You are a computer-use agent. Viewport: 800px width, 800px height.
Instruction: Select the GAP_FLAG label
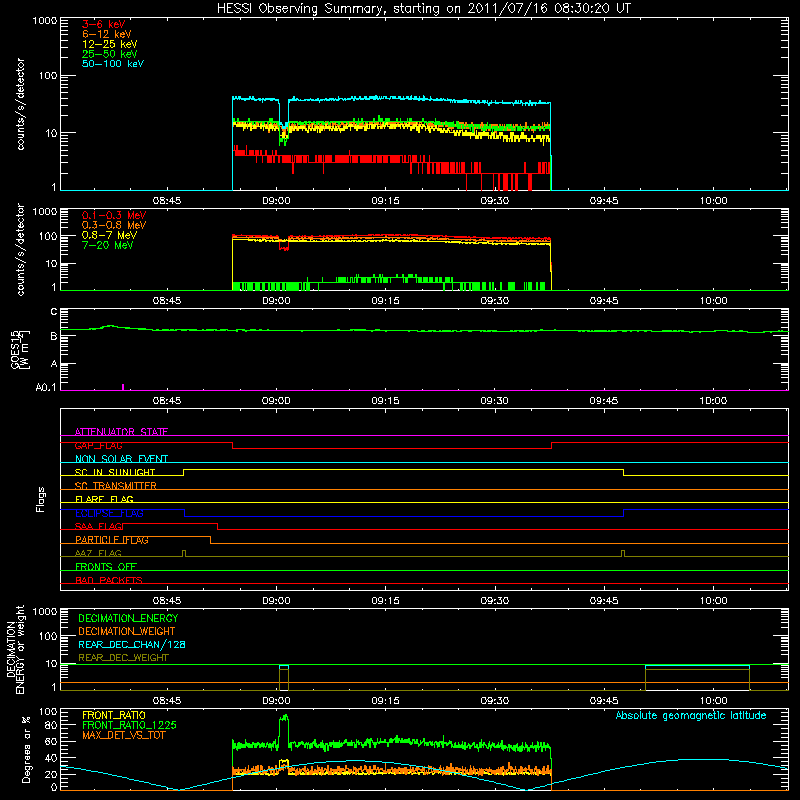click(x=98, y=445)
